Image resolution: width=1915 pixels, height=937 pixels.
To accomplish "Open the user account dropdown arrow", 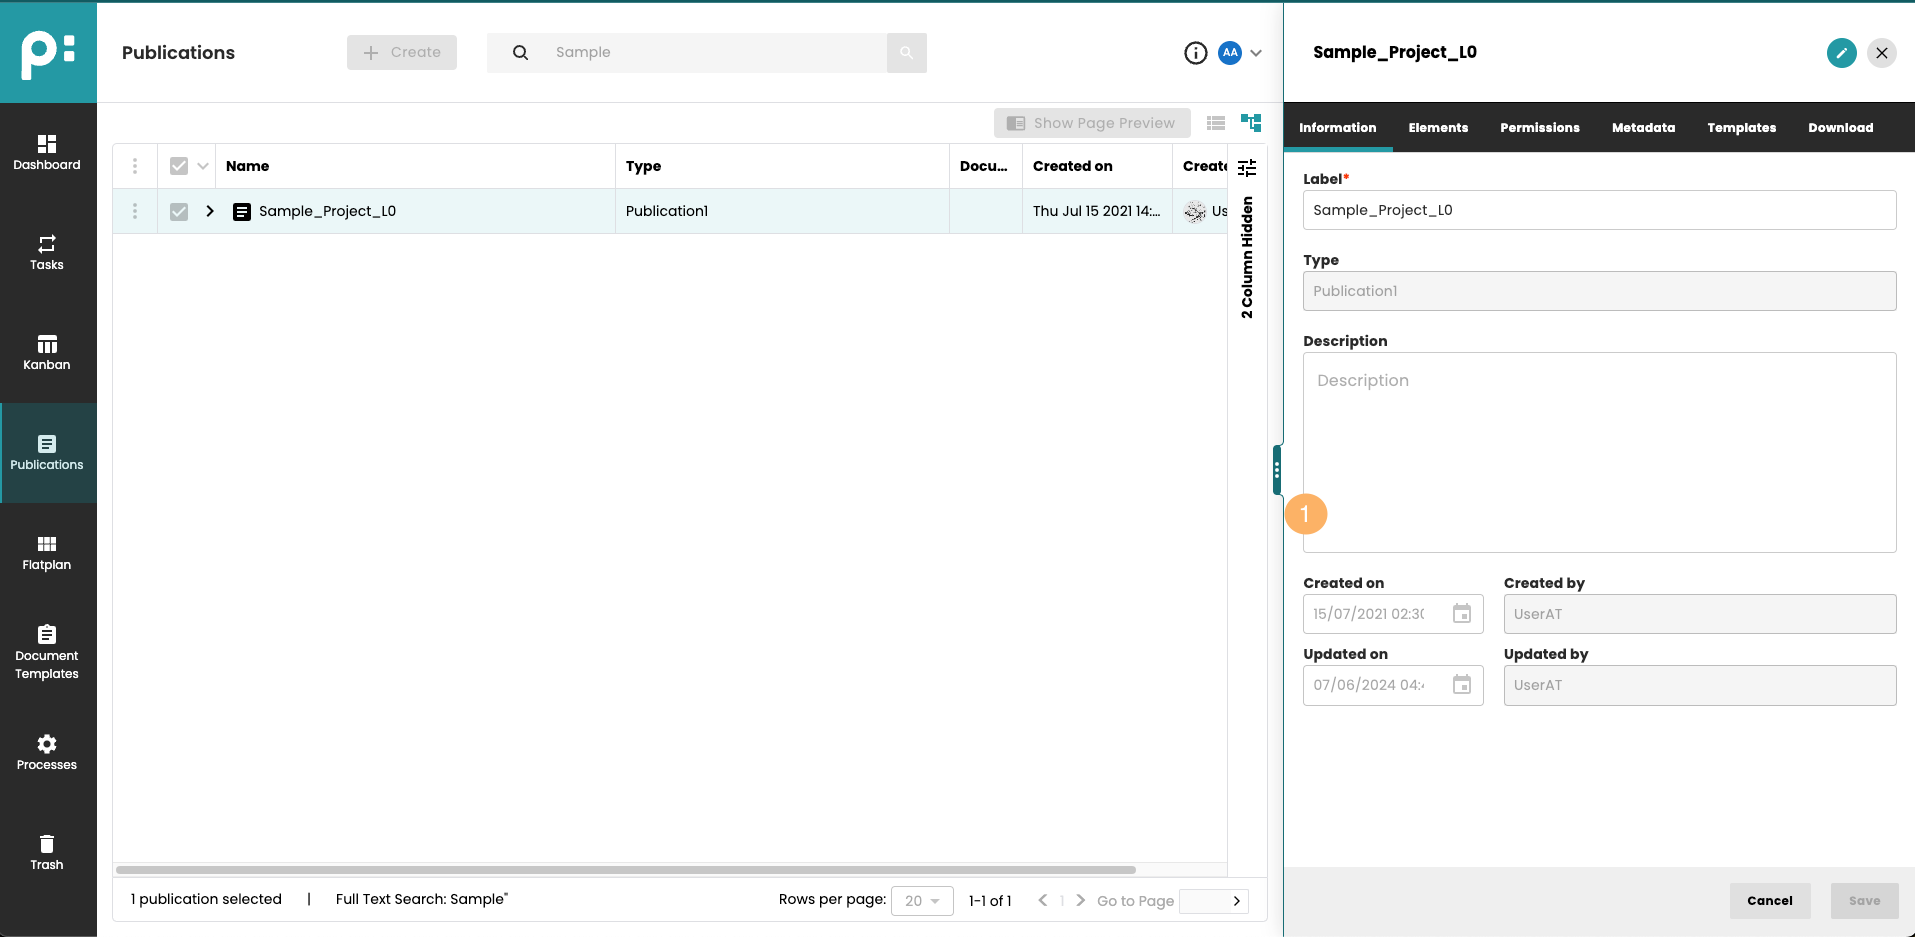I will click(1256, 53).
